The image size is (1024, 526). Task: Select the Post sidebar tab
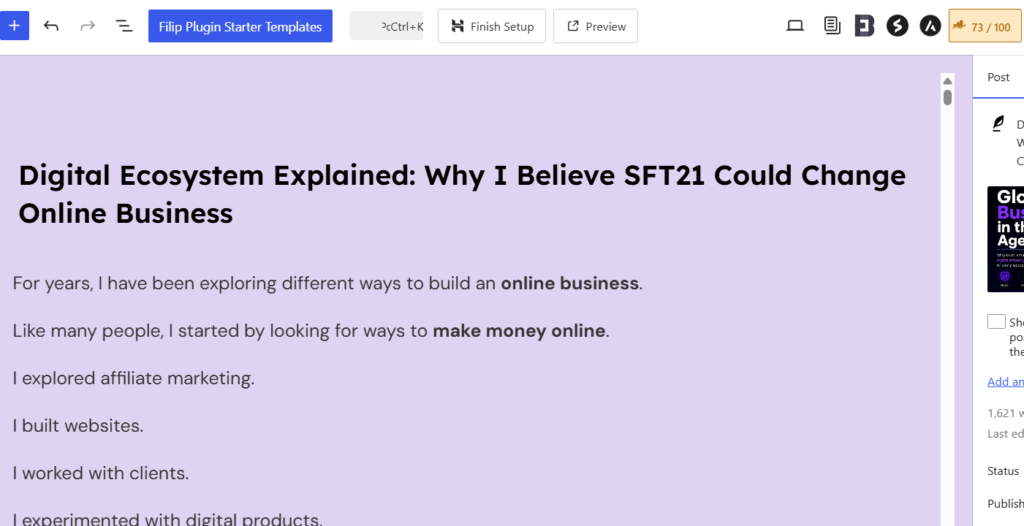(998, 77)
